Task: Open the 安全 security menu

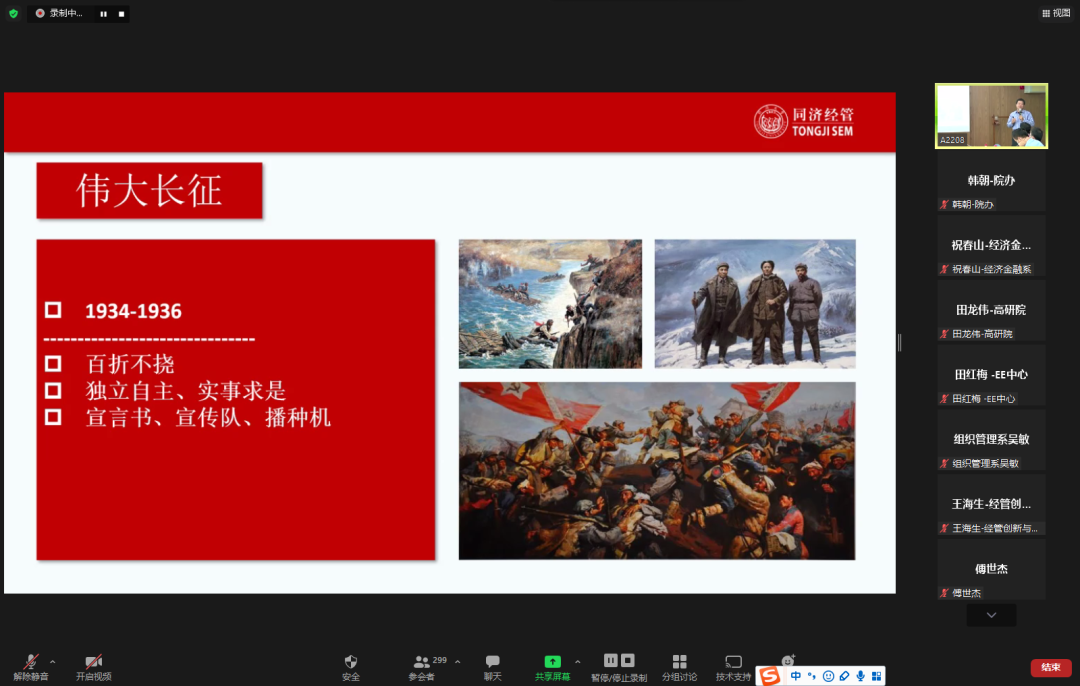Action: click(x=351, y=667)
